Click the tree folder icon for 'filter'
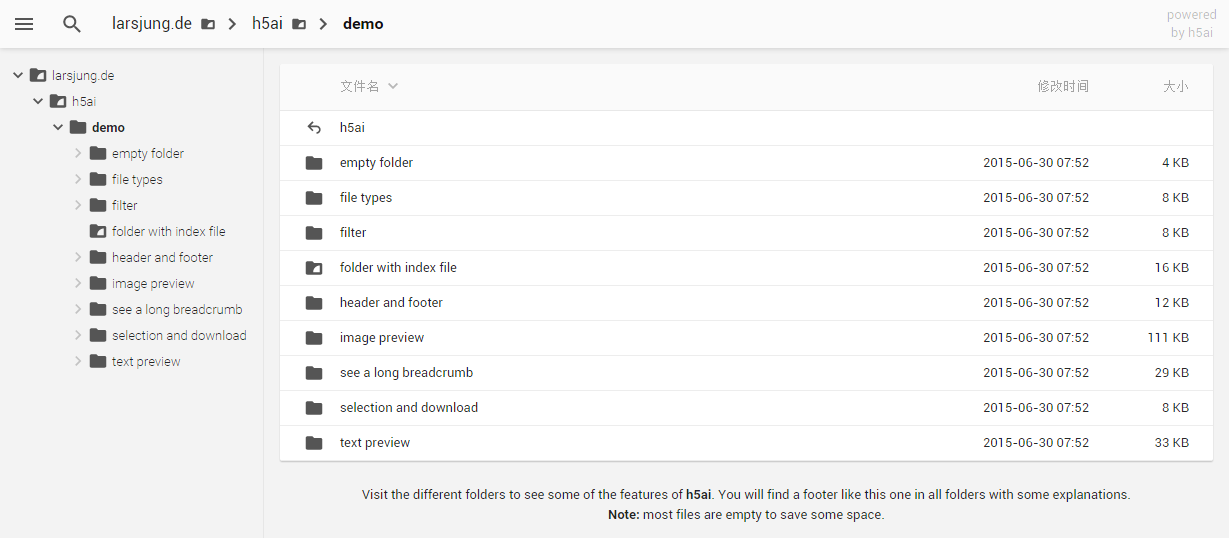The width and height of the screenshot is (1229, 538). (97, 205)
